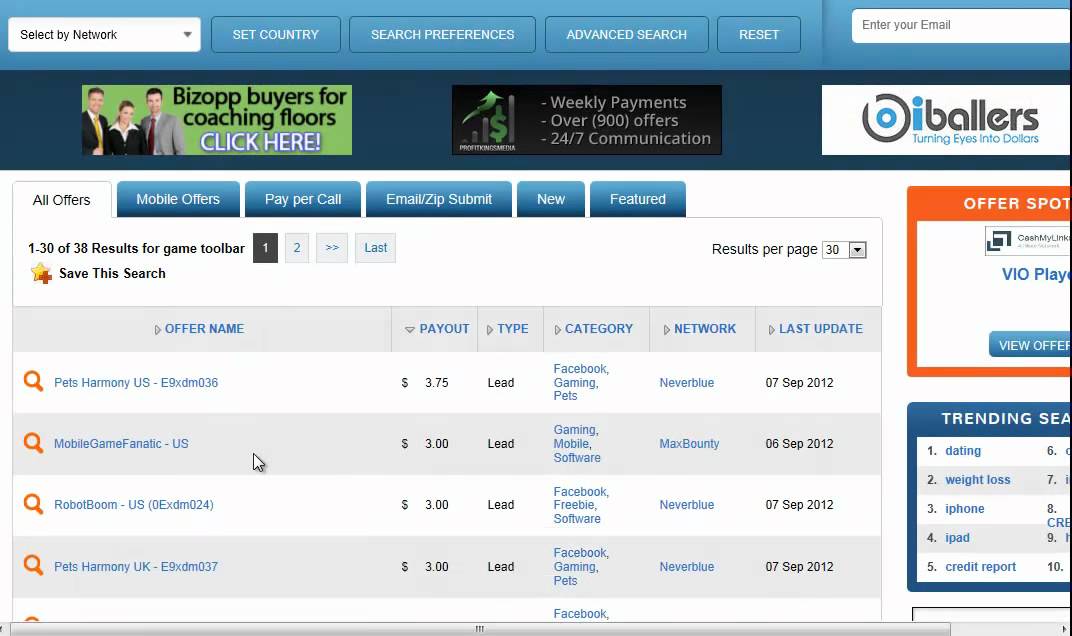
Task: Click the next page >> button
Action: tap(332, 248)
